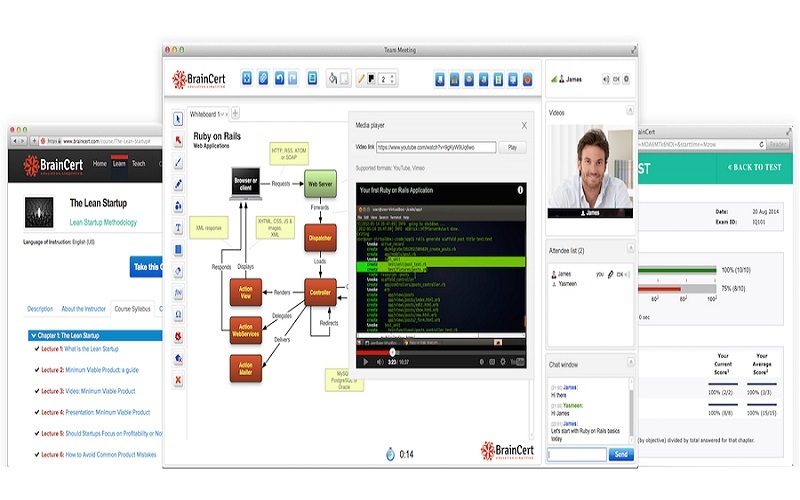Click the red record button in toolbar
The width and height of the screenshot is (800, 500).
(528, 79)
